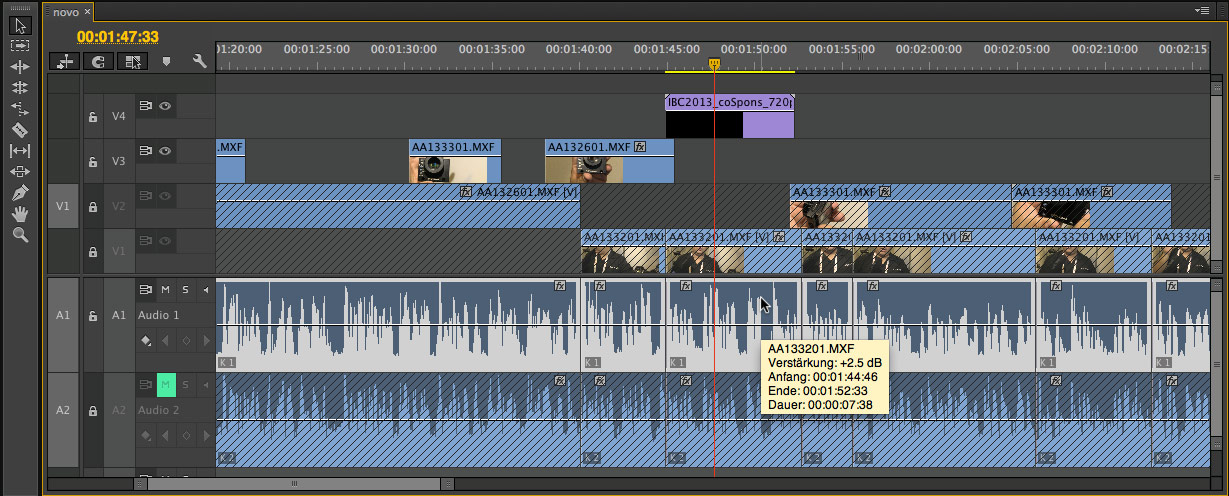The height and width of the screenshot is (496, 1229).
Task: Open Audio 1 keyframe display options
Action: click(x=147, y=340)
